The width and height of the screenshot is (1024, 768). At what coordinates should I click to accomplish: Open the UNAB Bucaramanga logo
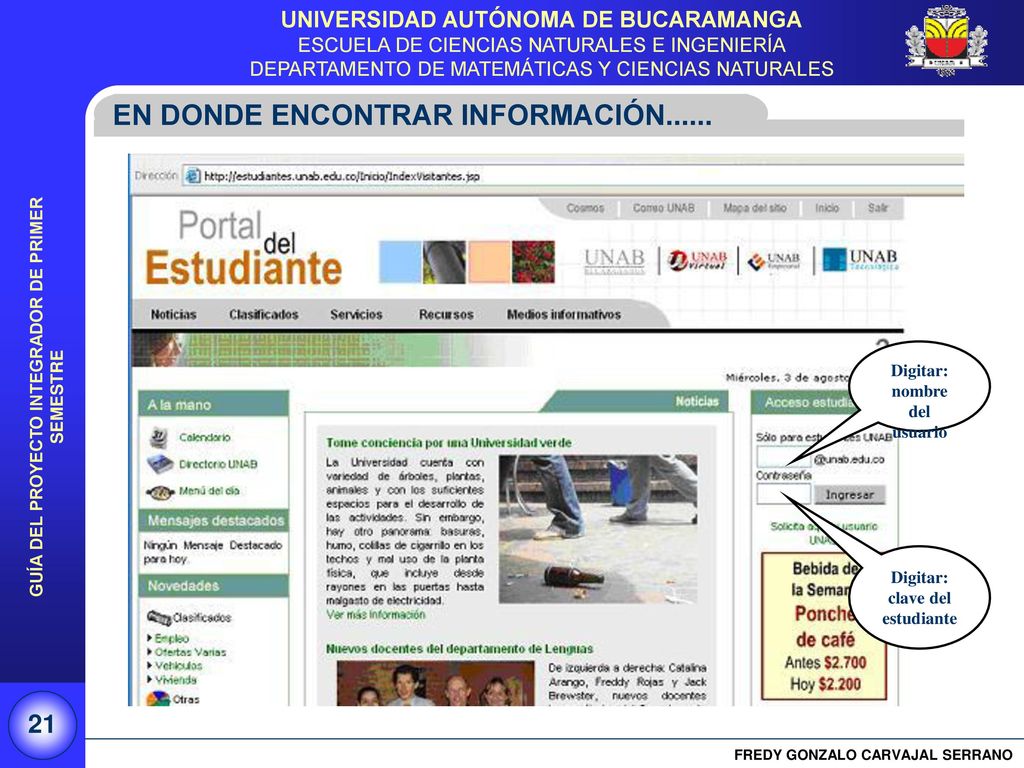(x=614, y=261)
